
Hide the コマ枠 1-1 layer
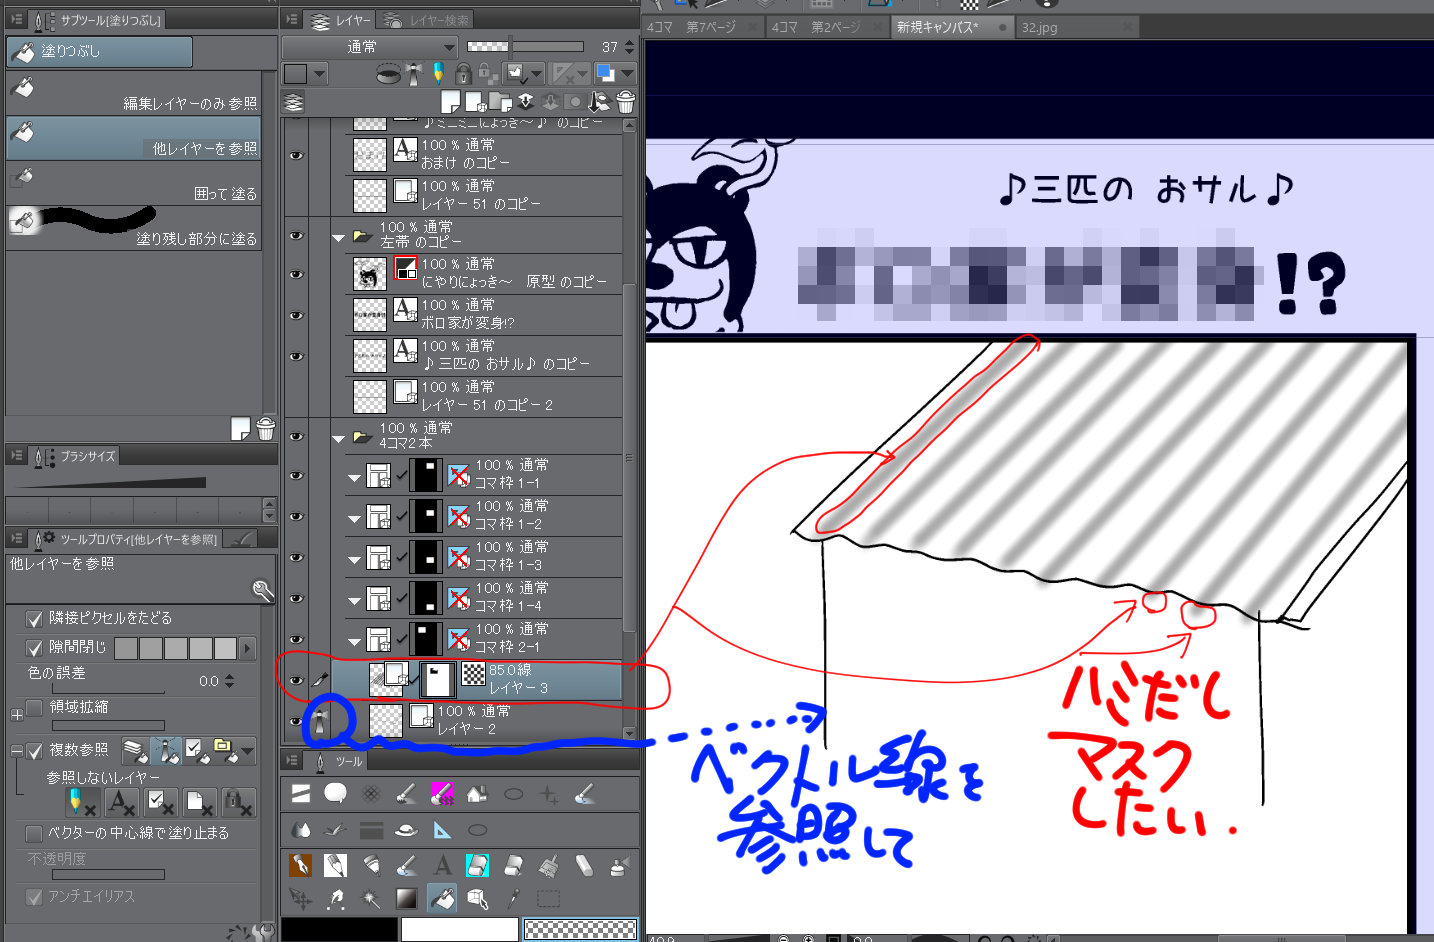point(296,475)
